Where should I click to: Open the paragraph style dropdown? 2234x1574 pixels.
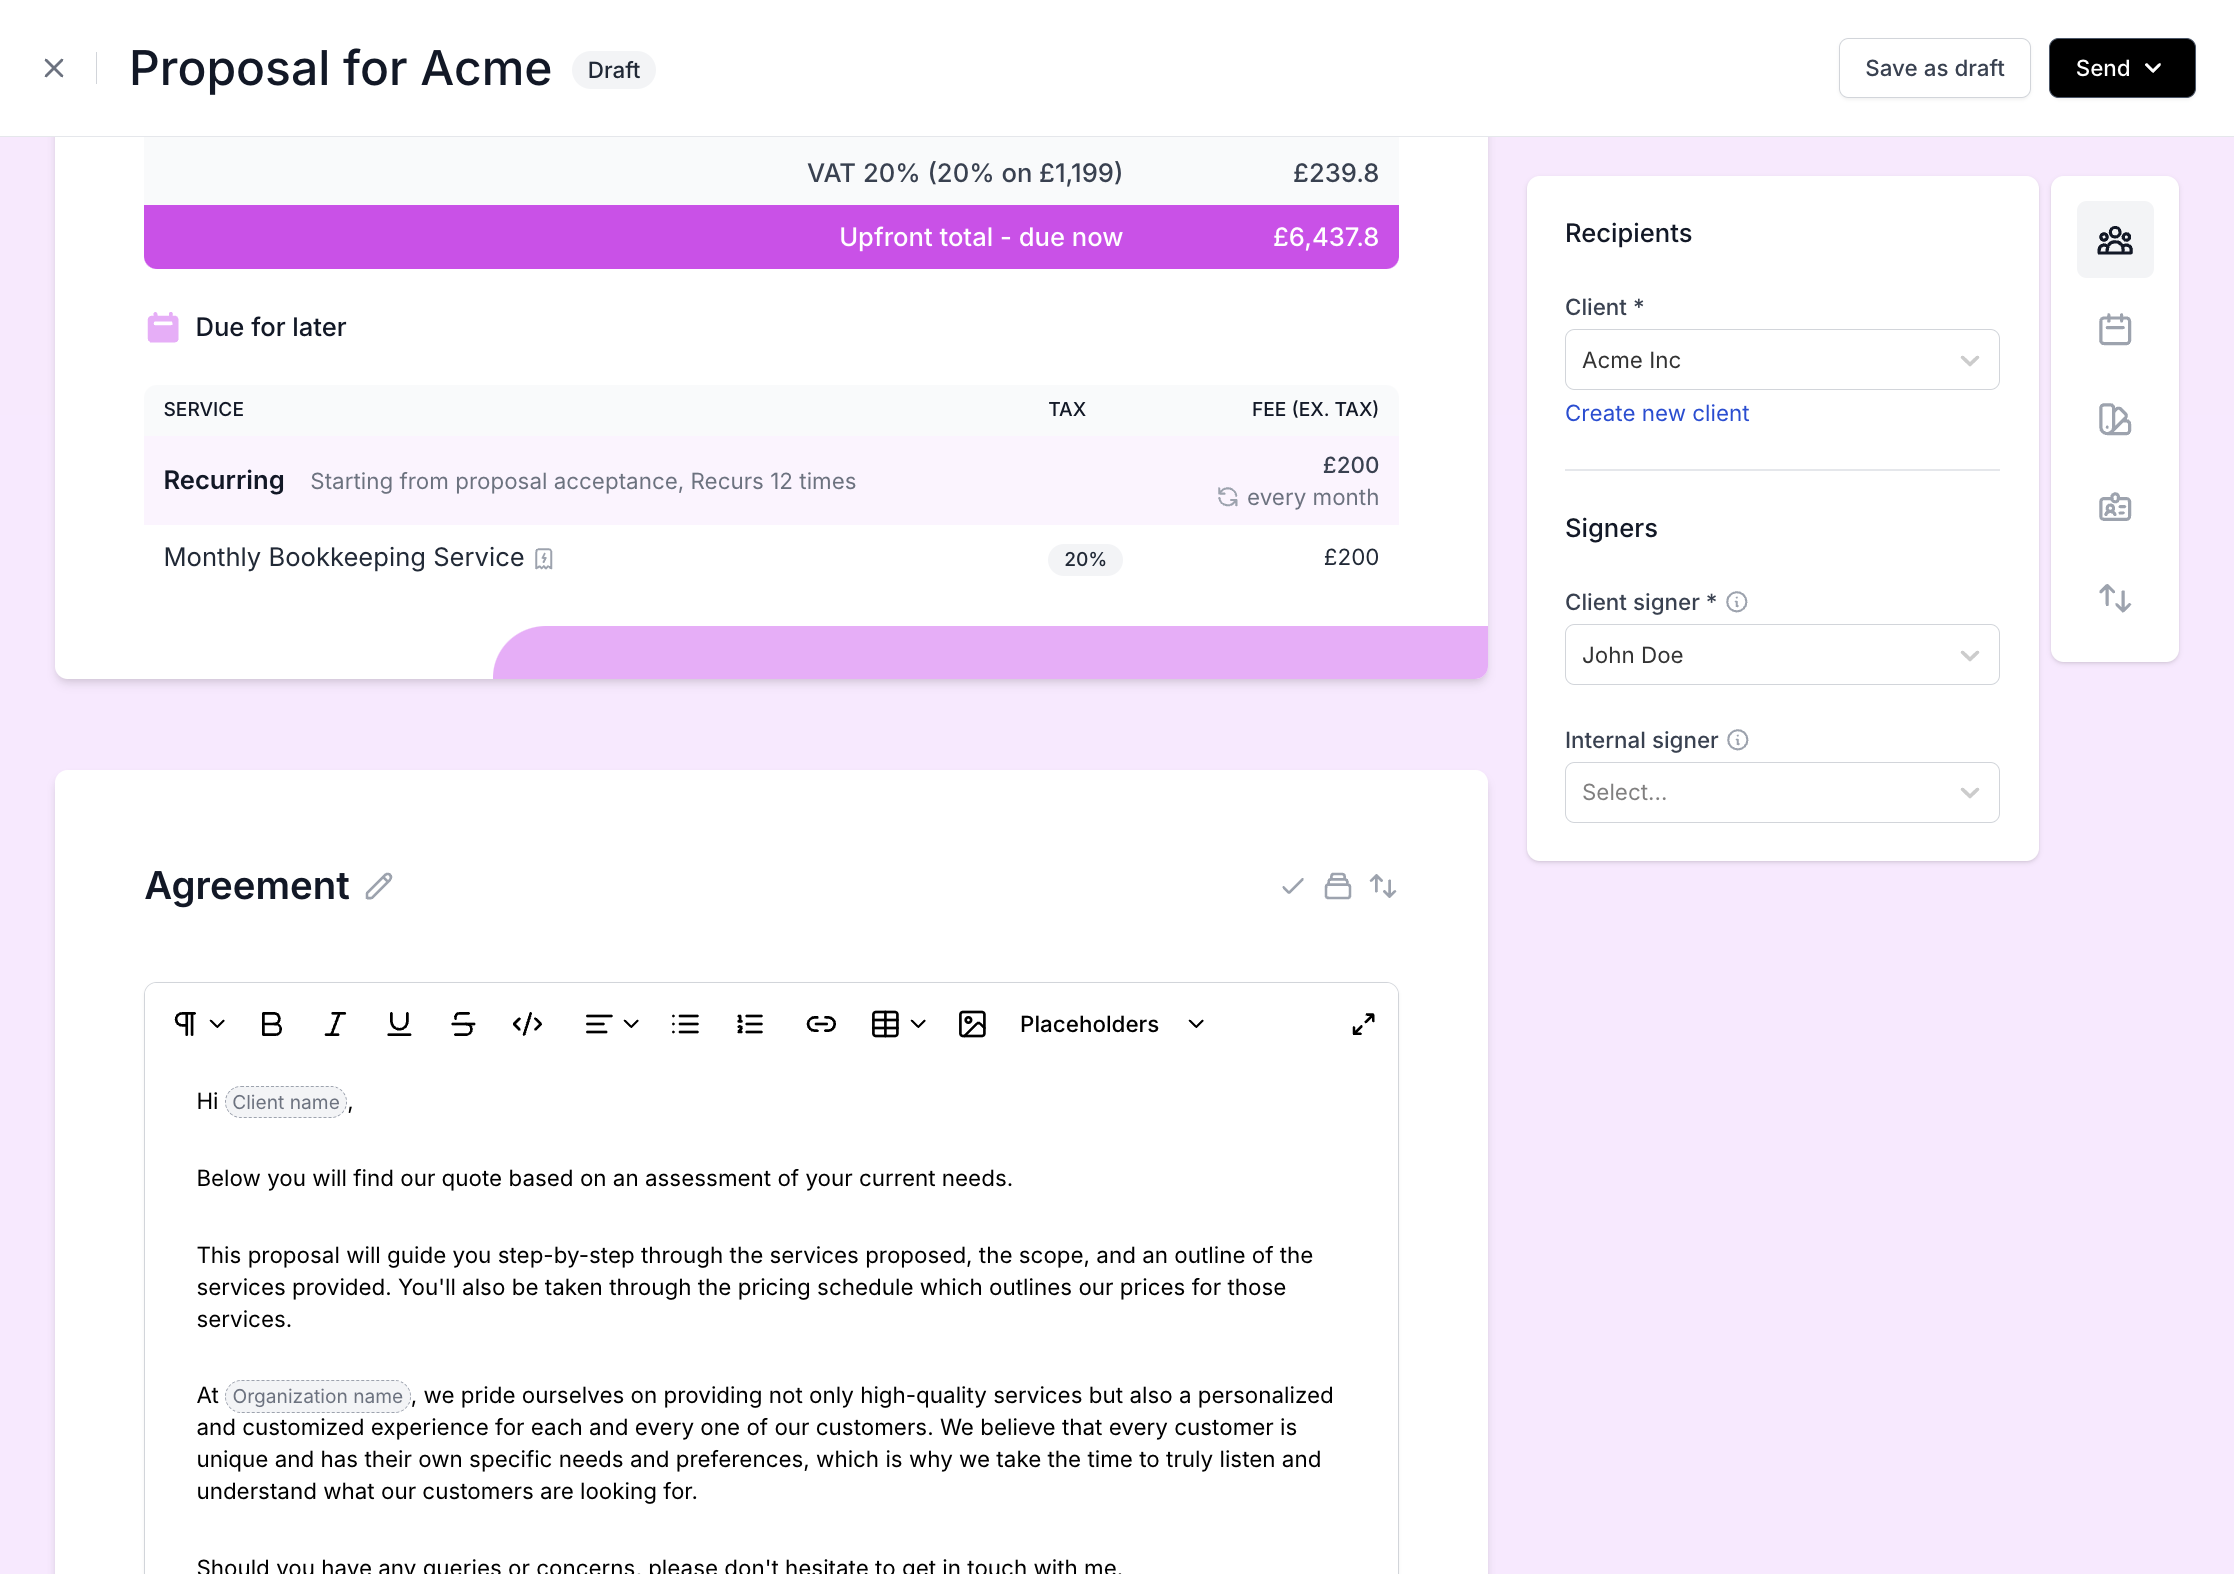click(x=199, y=1024)
